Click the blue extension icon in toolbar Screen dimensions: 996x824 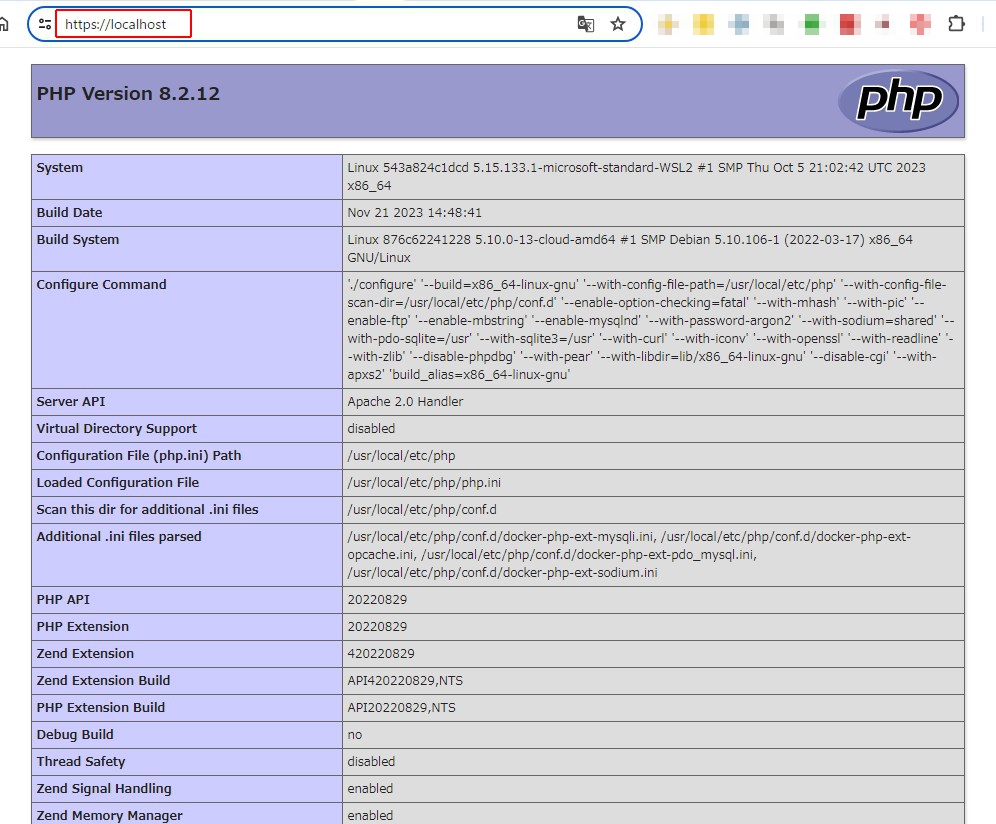(x=739, y=24)
